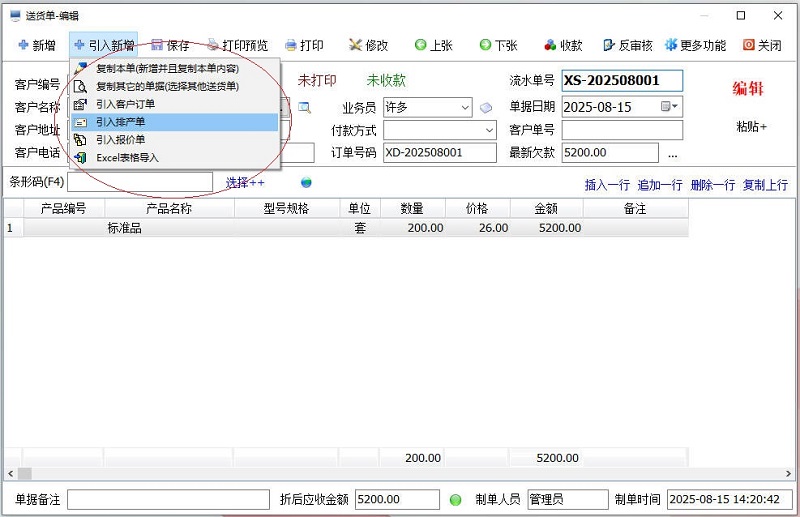
Task: Click the 产品编号 column header
Action: (63, 208)
